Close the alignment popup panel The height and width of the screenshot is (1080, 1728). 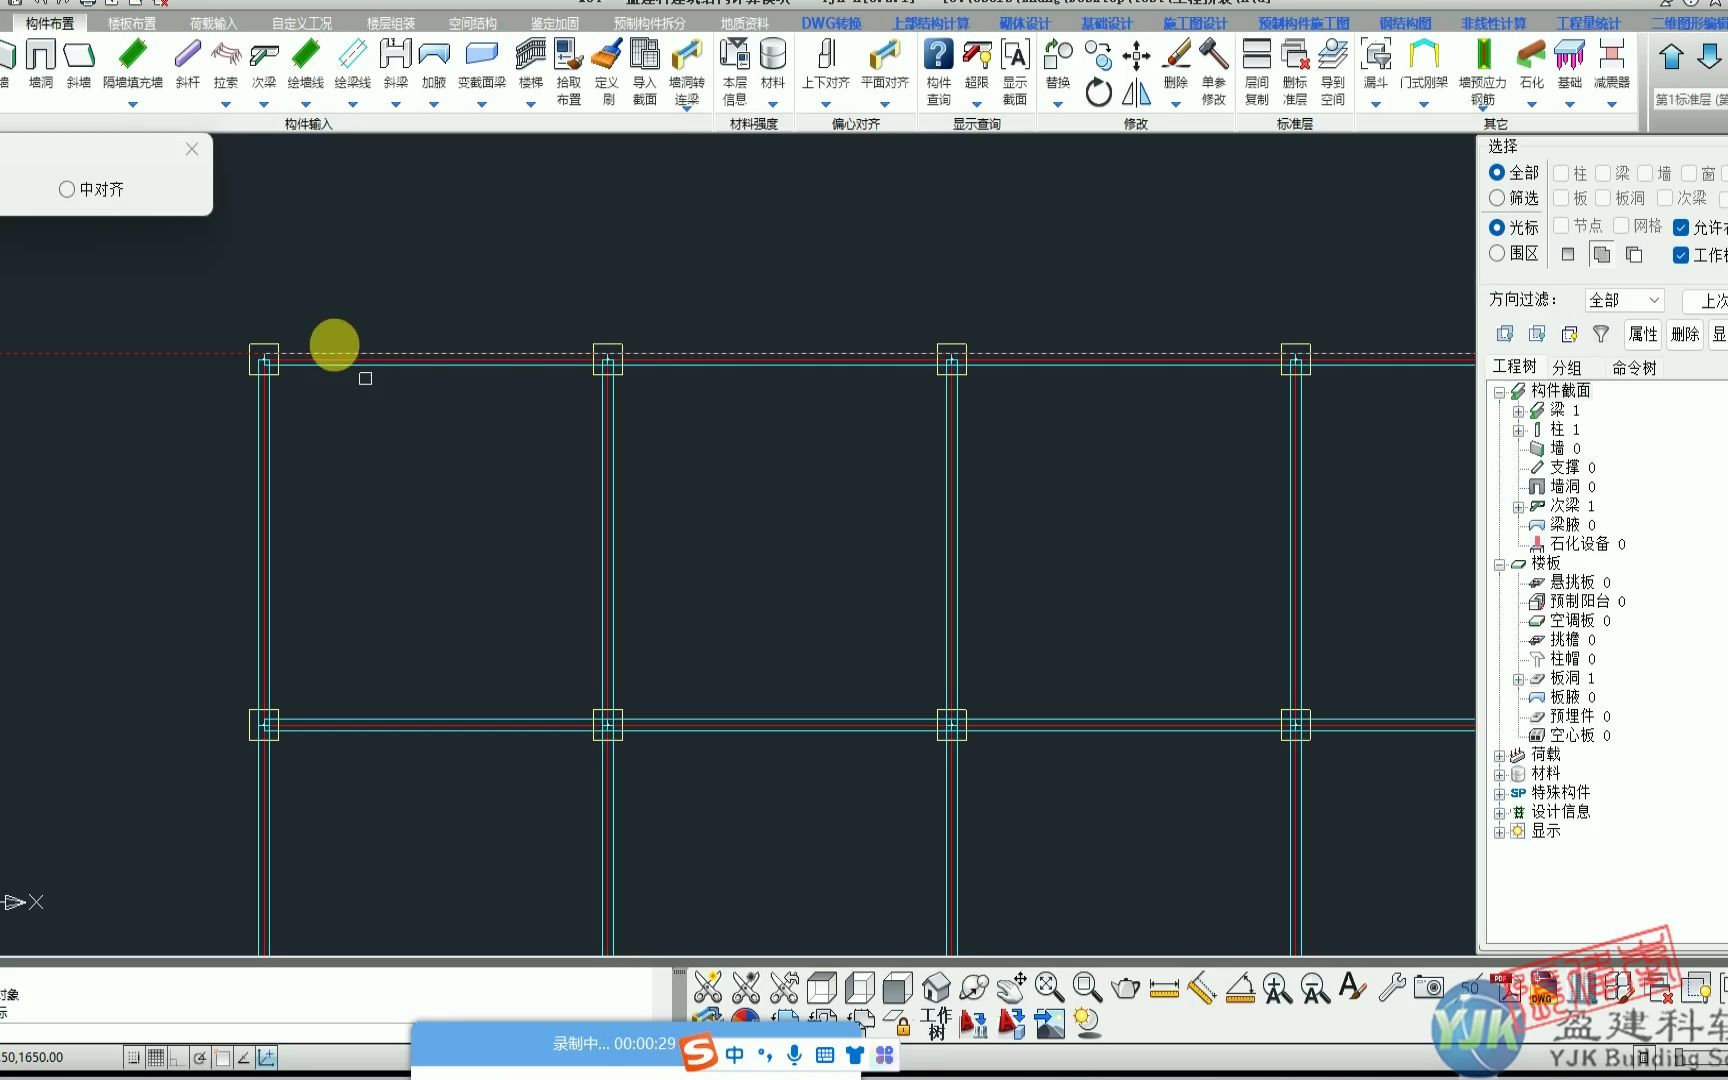[x=192, y=149]
